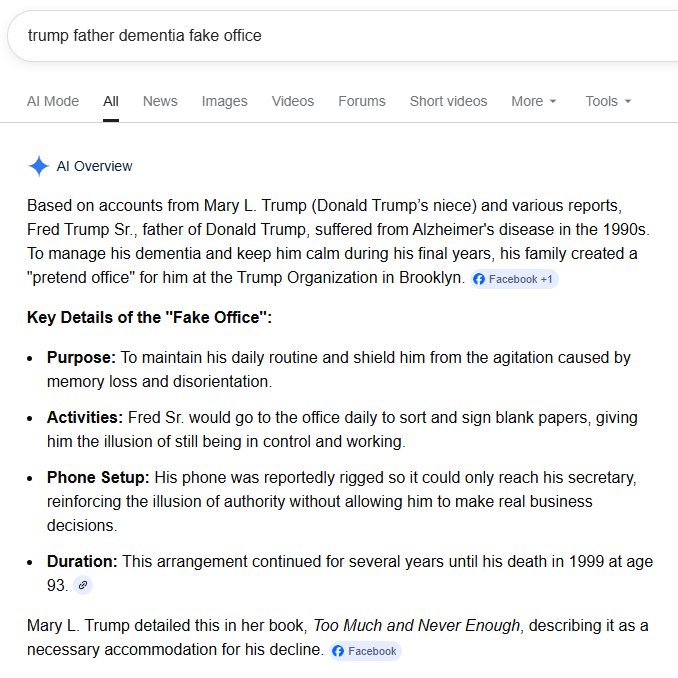The height and width of the screenshot is (678, 678).
Task: Switch to the News tab
Action: point(160,101)
